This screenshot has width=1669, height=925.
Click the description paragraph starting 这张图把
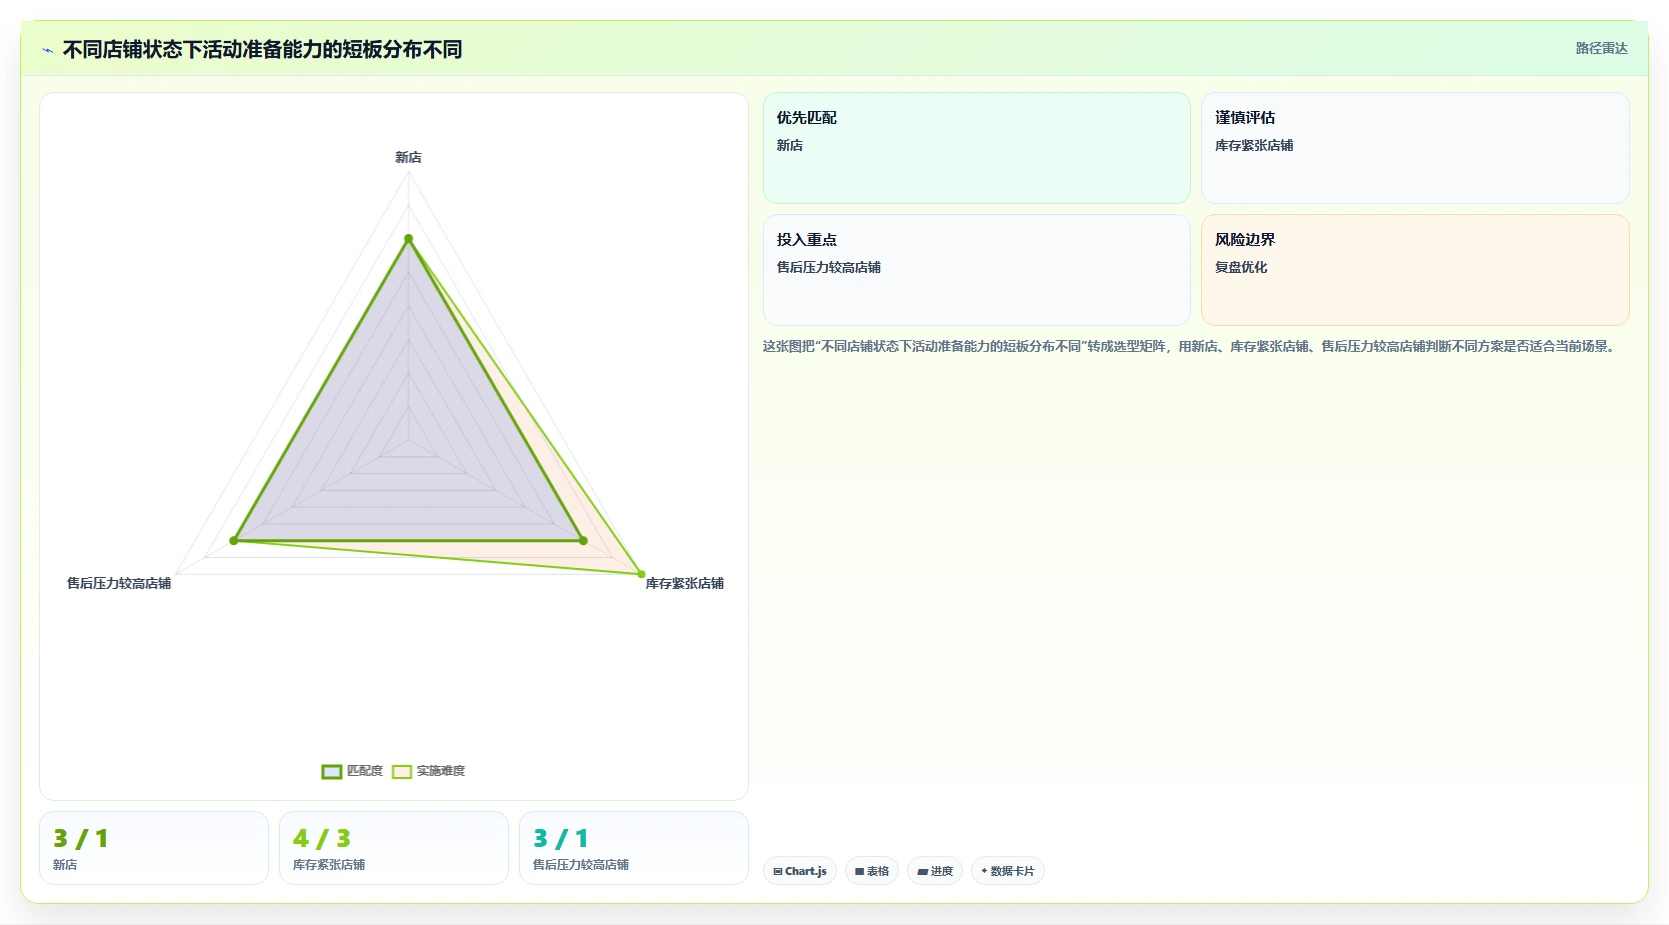click(1191, 346)
